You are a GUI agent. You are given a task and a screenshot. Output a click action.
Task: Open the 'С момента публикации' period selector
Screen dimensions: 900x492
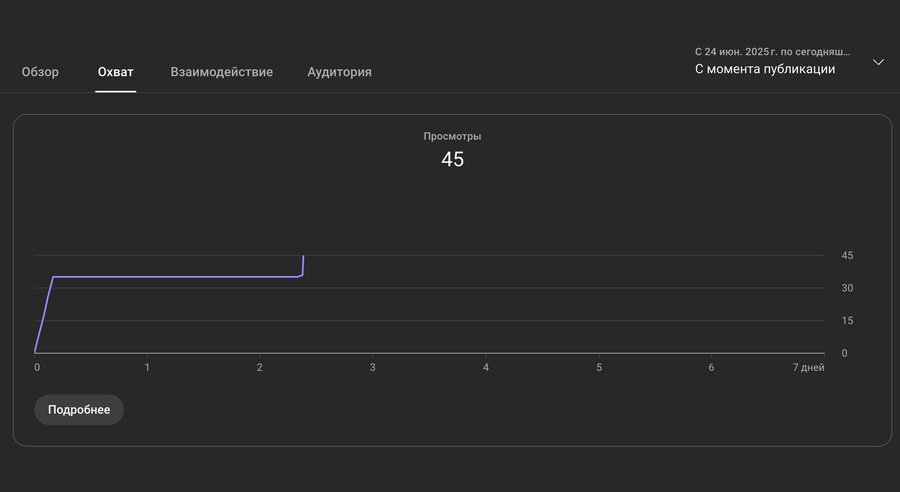[x=765, y=69]
